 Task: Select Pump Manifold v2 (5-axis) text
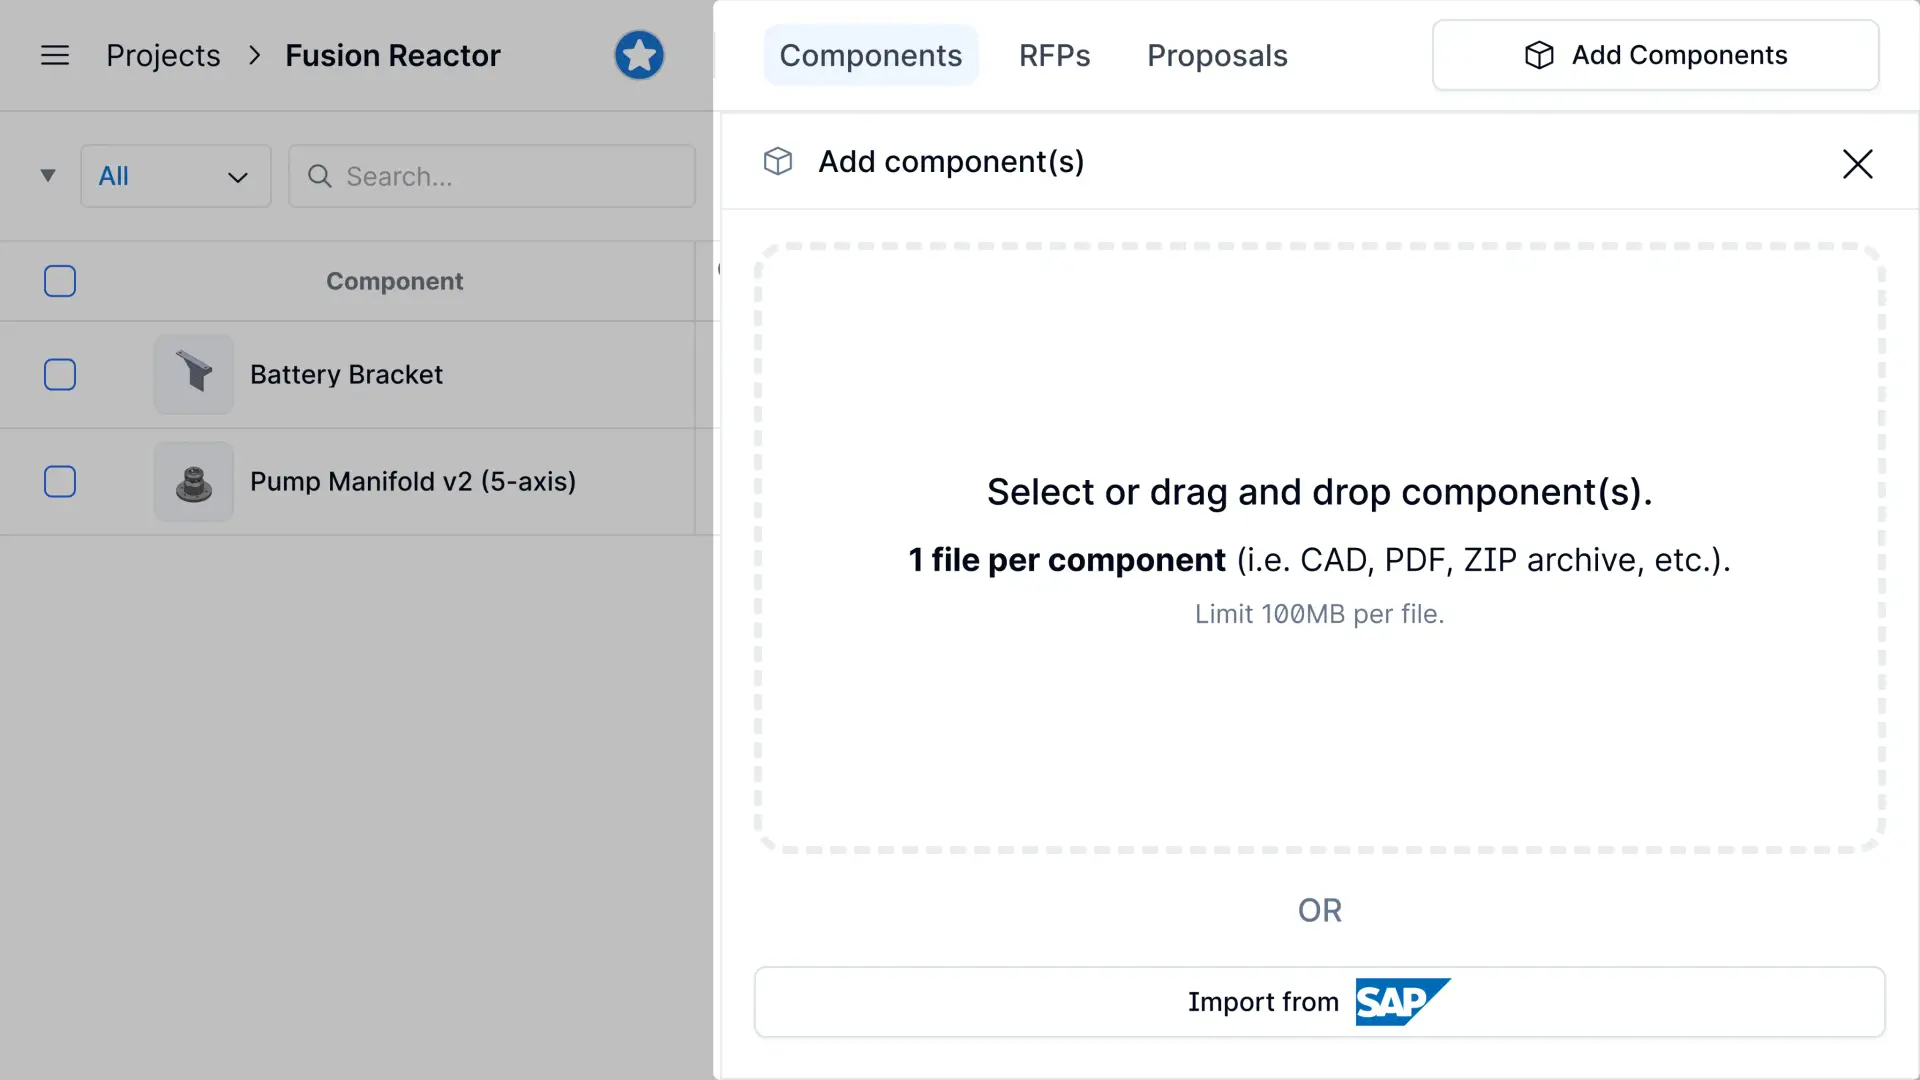click(413, 482)
